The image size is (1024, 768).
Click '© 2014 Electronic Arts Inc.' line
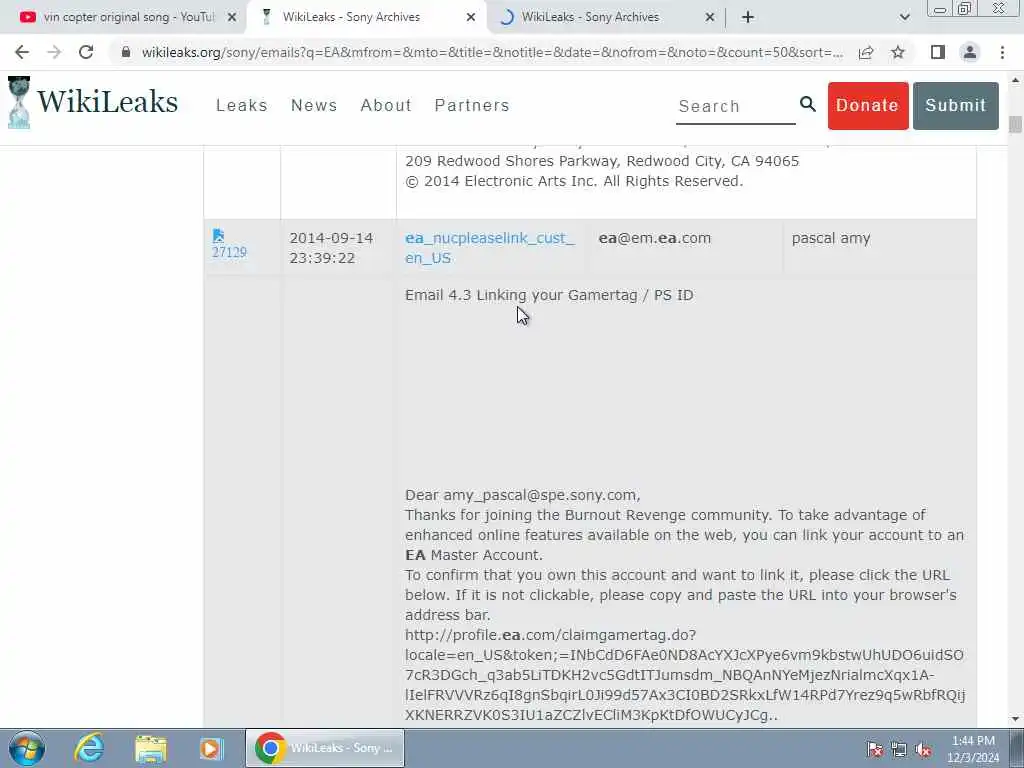click(x=574, y=181)
